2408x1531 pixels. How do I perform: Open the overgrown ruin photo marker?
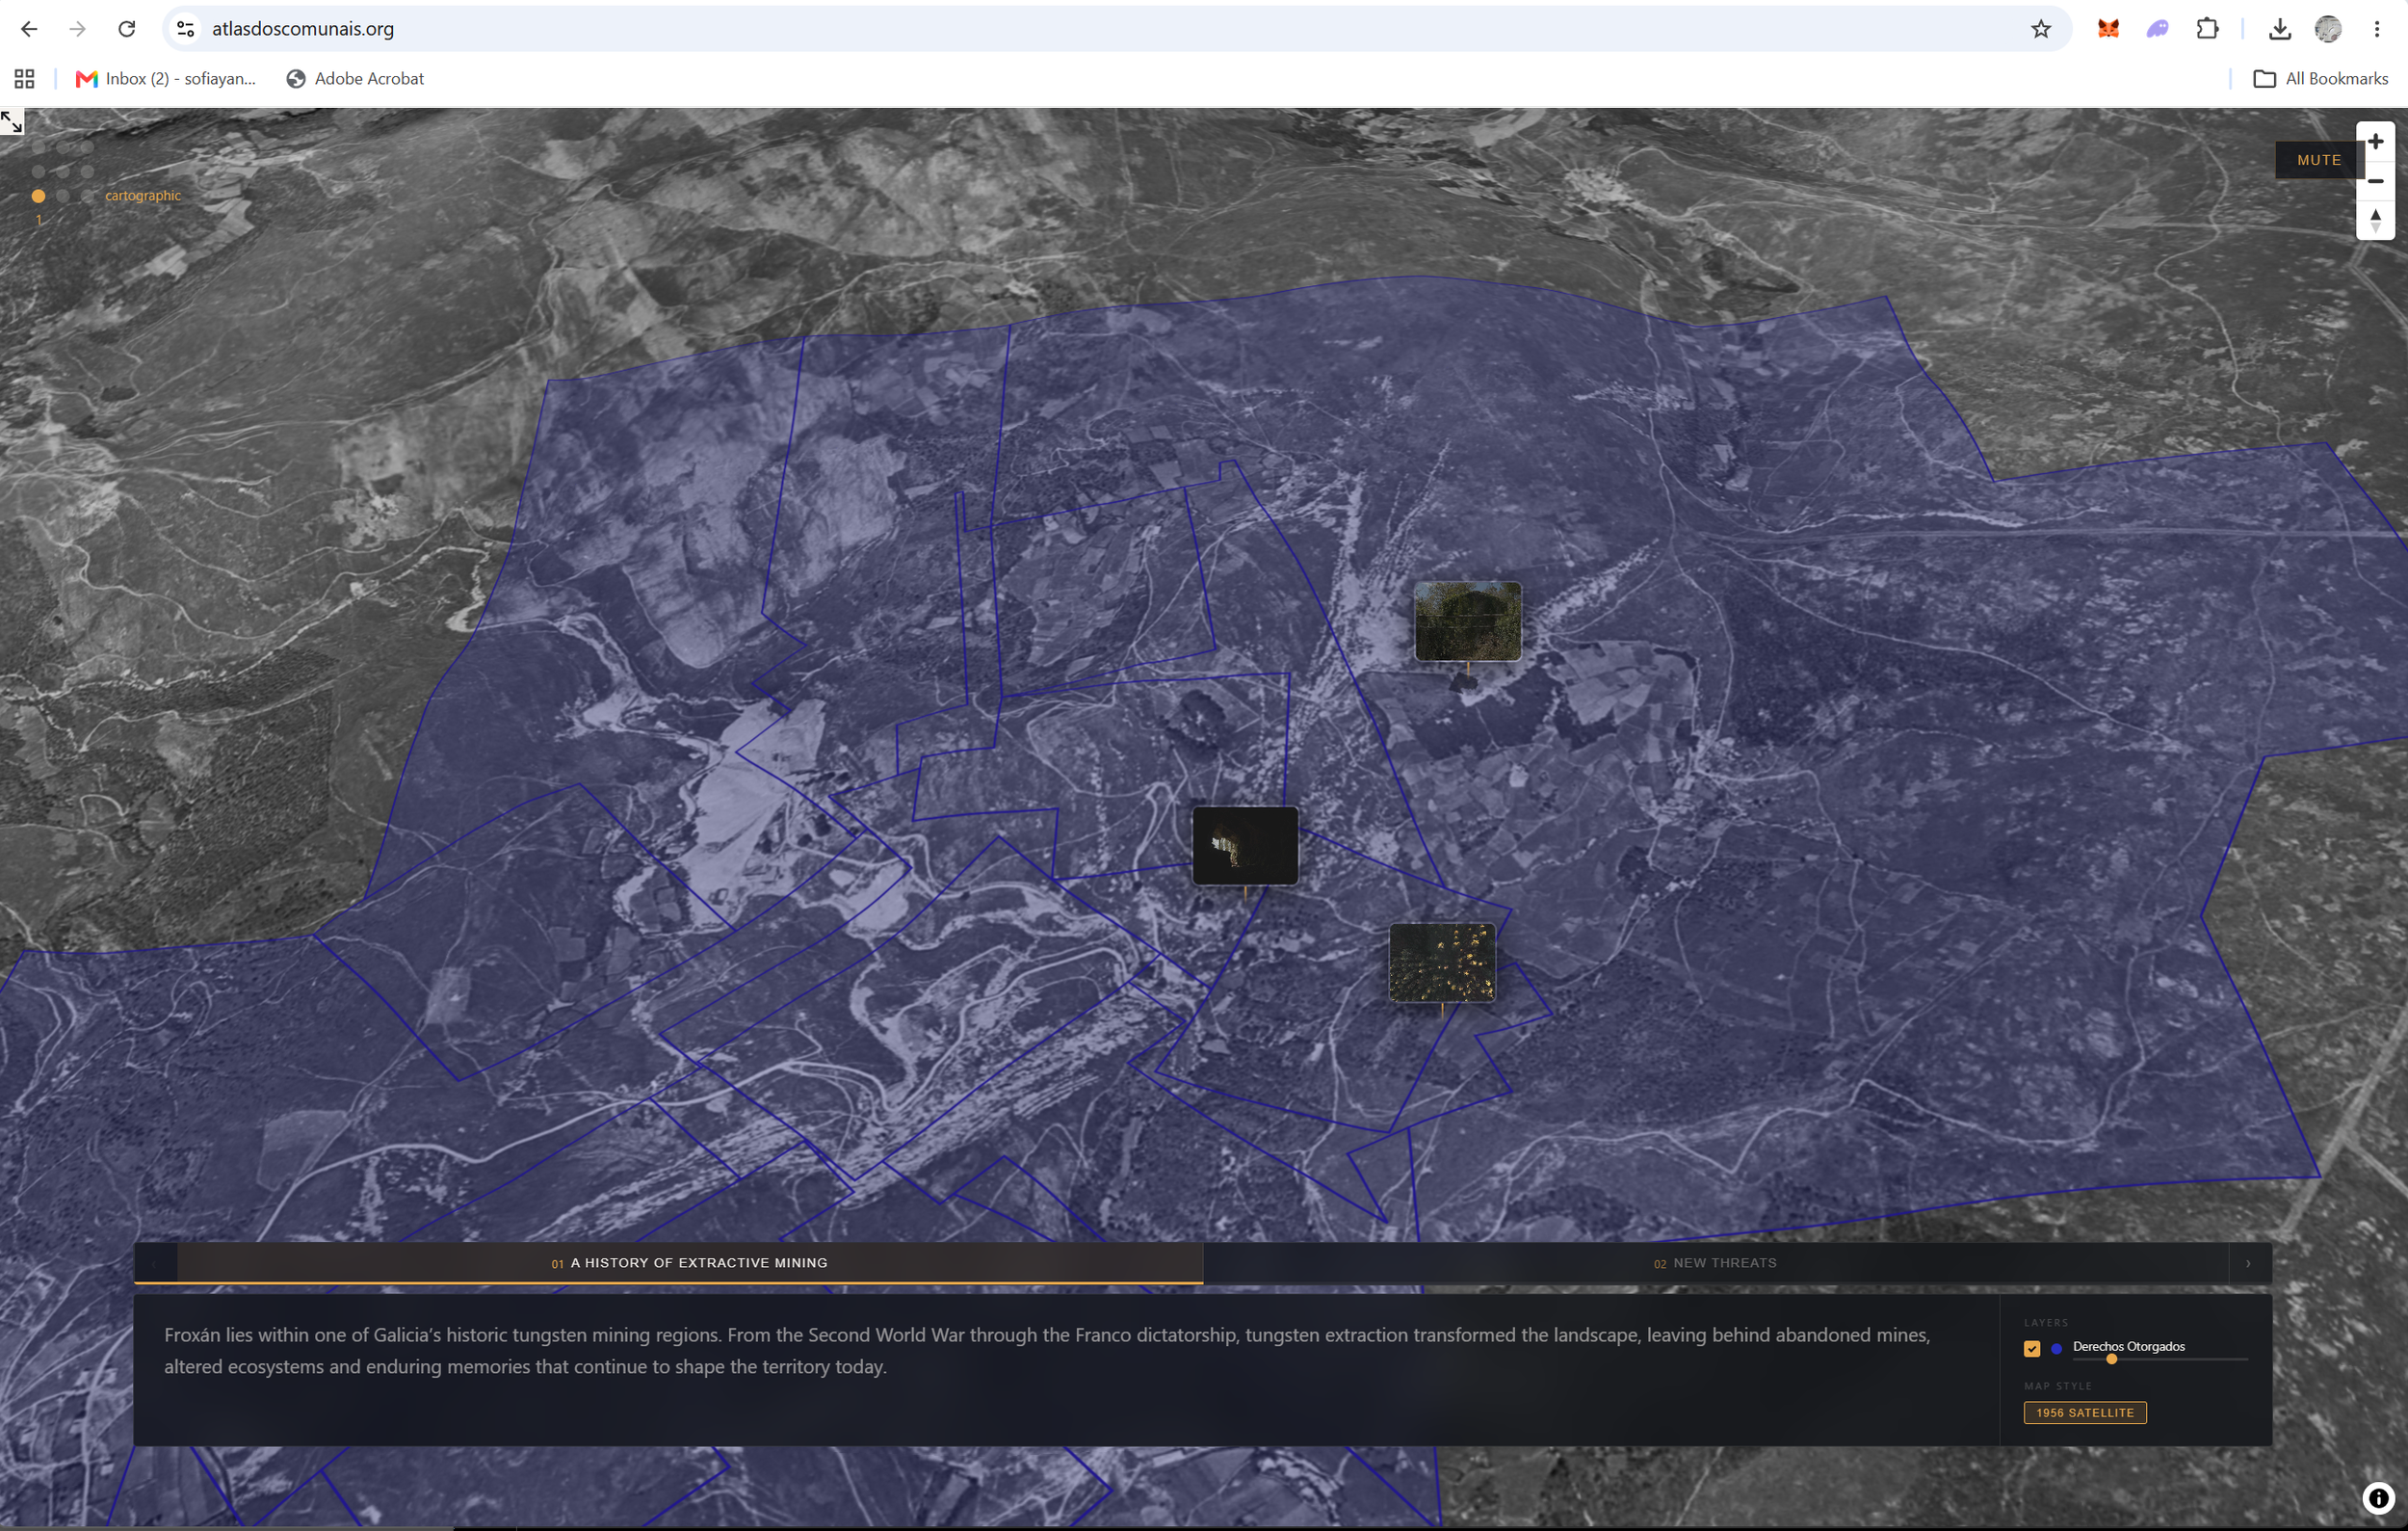(x=1467, y=621)
